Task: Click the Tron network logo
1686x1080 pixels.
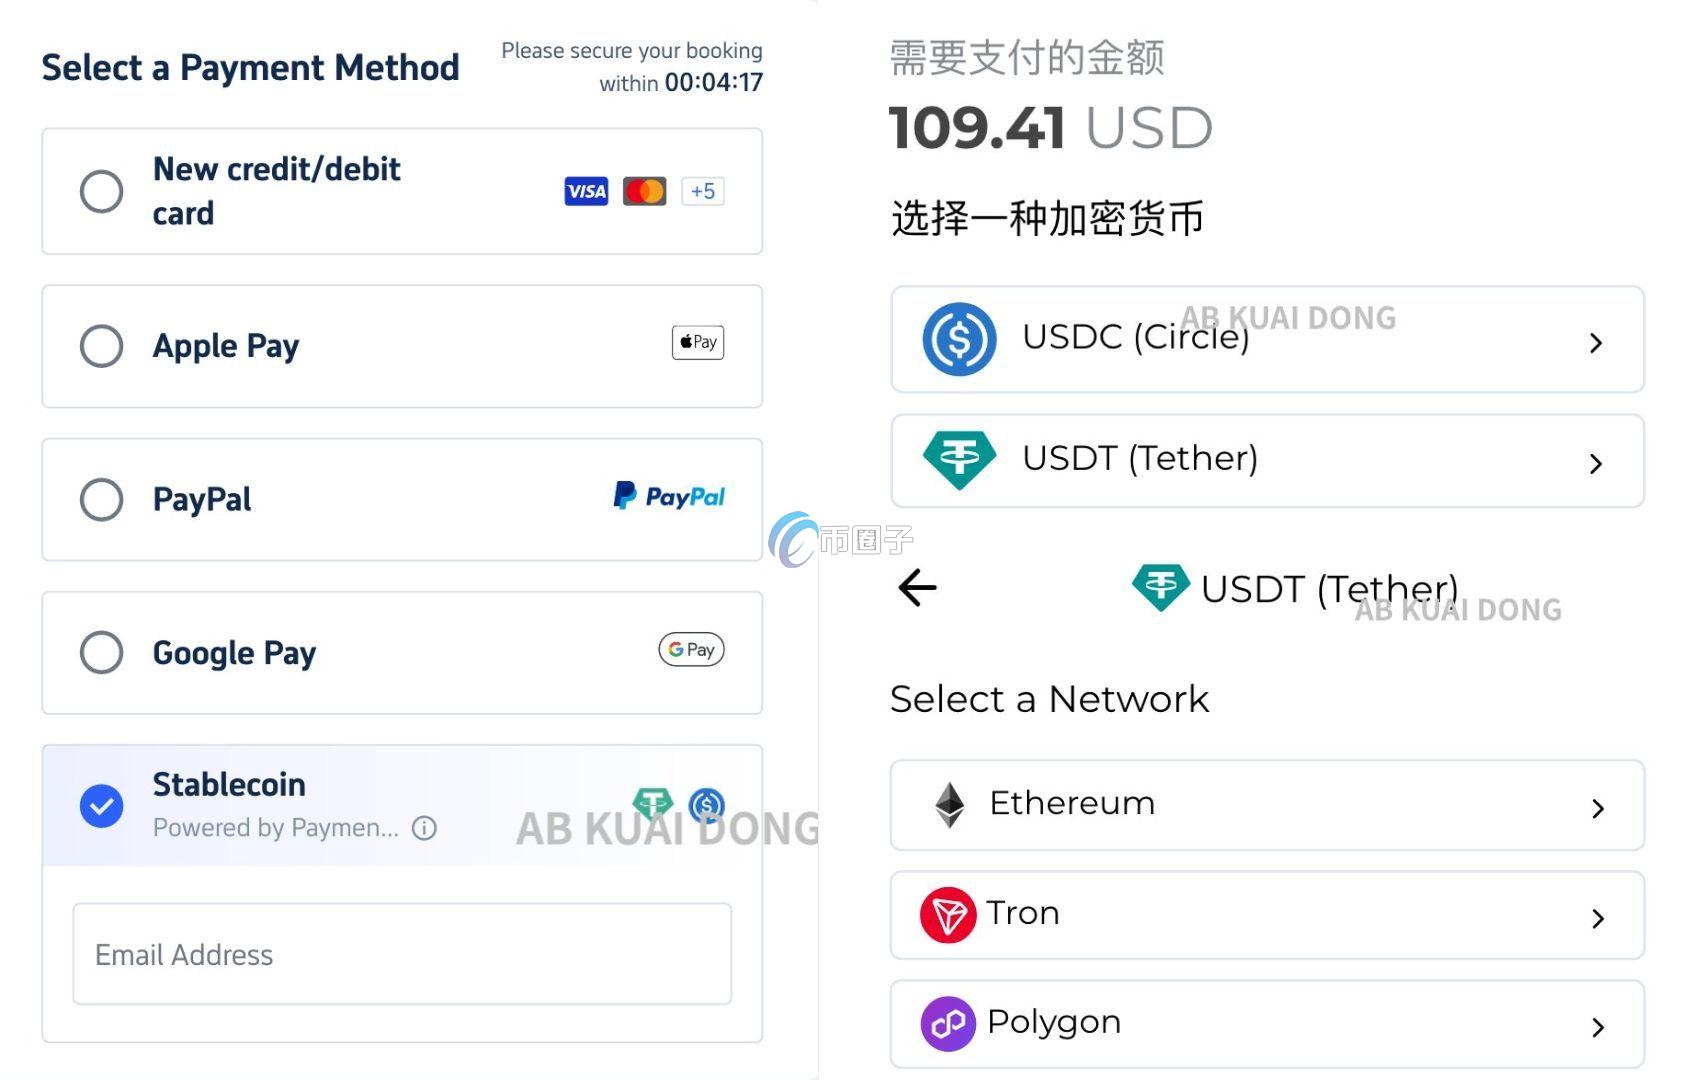Action: pyautogui.click(x=948, y=915)
